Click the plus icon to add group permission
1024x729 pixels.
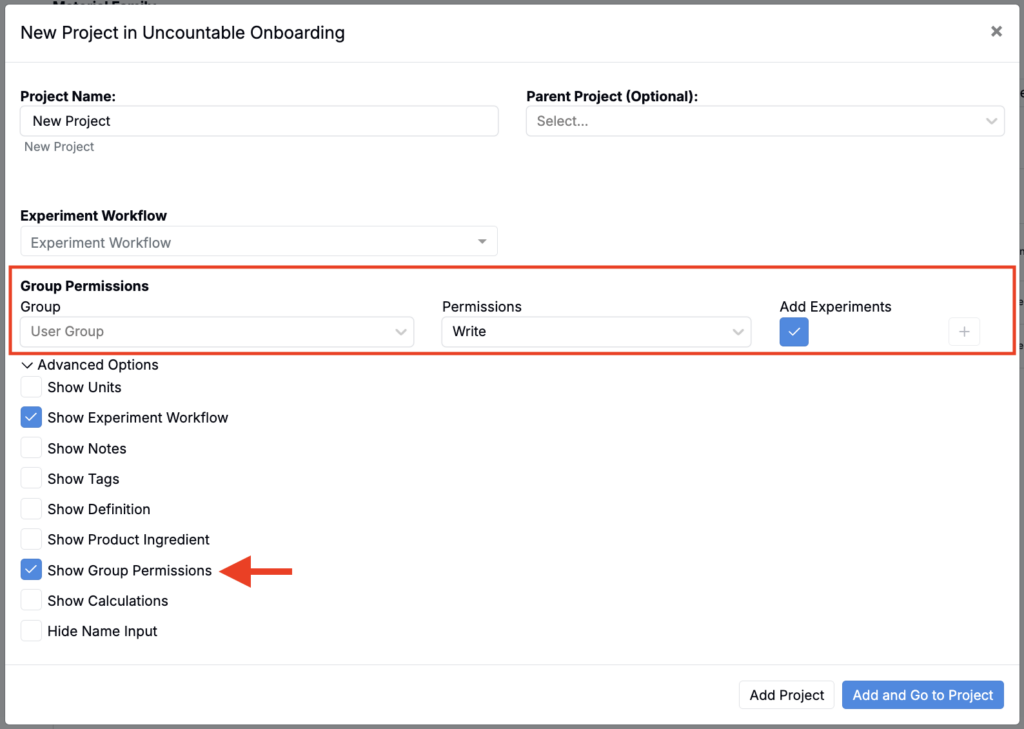point(964,332)
